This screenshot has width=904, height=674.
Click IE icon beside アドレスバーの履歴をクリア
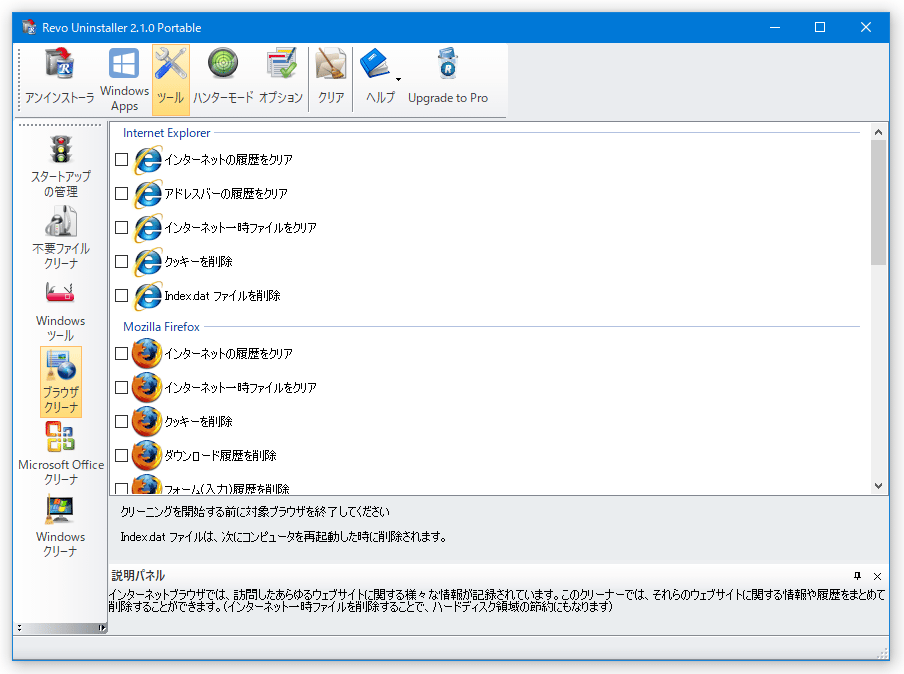pyautogui.click(x=148, y=194)
